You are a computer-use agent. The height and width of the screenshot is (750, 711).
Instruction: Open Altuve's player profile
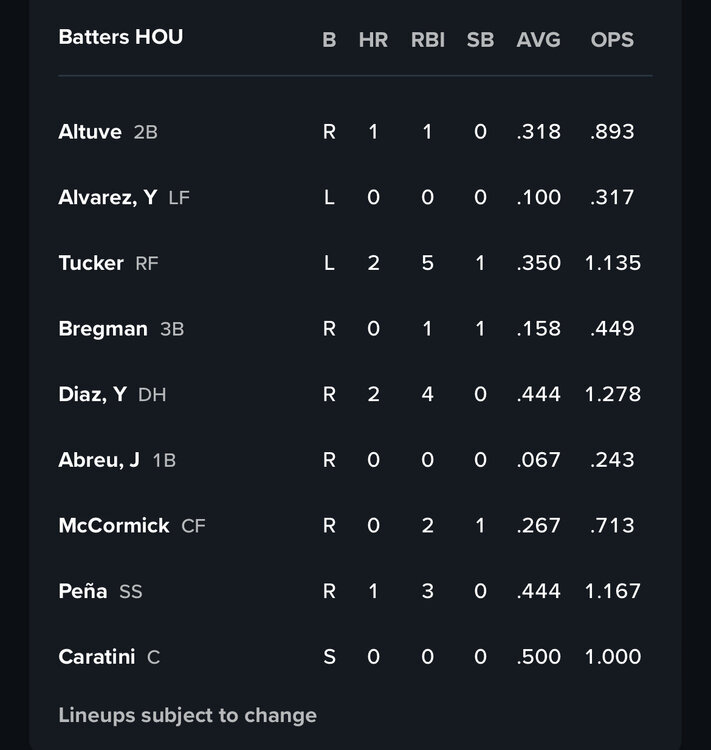(90, 132)
